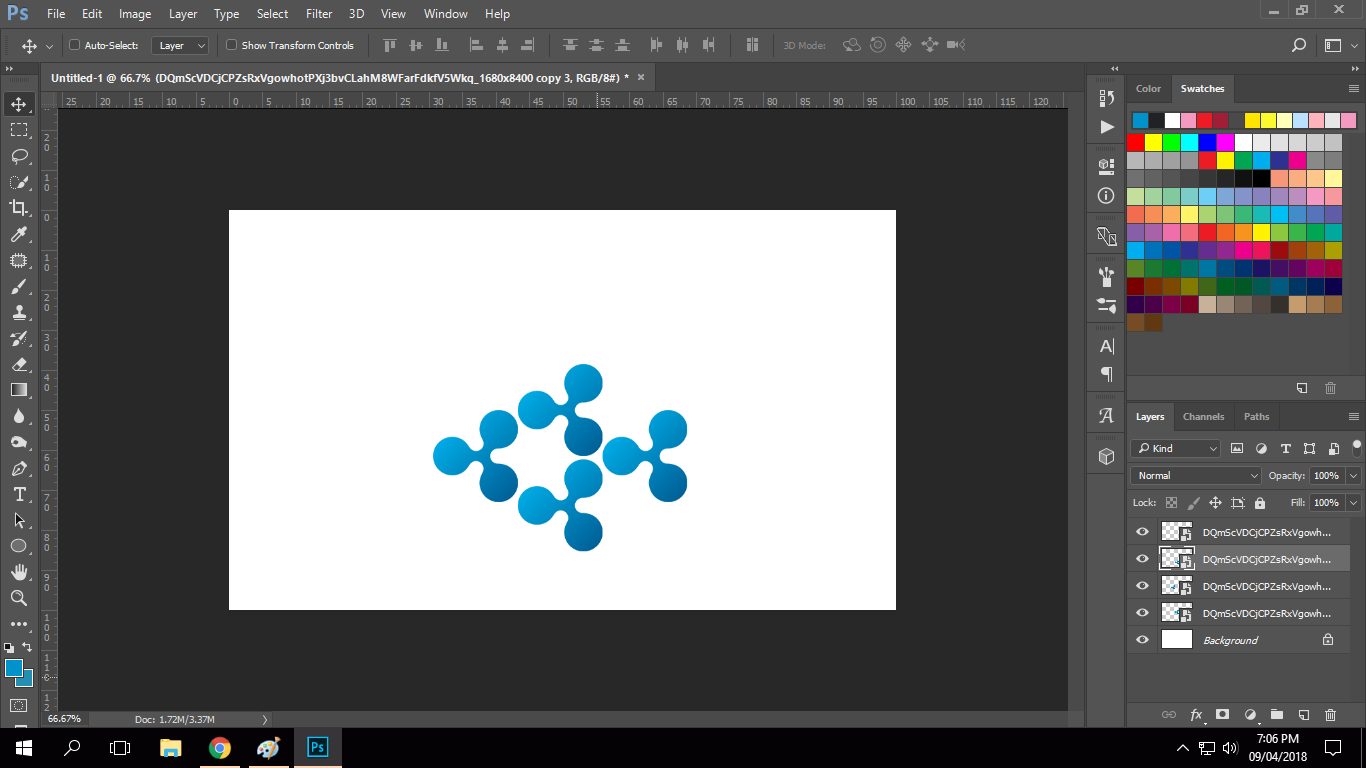1366x768 pixels.
Task: Select the Background layer thumbnail
Action: click(1177, 640)
